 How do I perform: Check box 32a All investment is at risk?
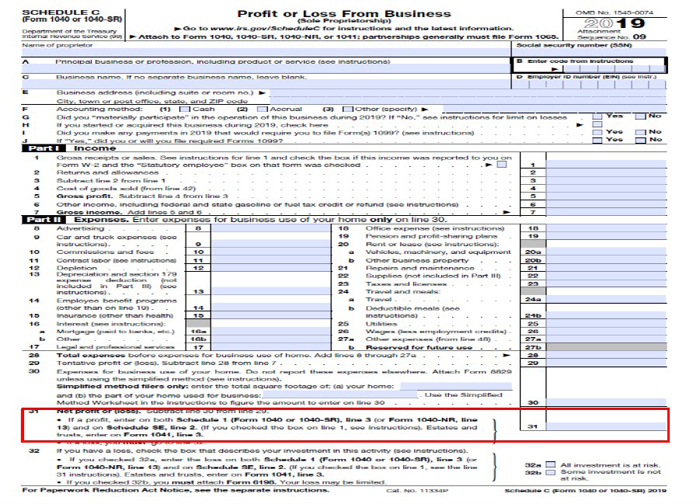(x=551, y=465)
